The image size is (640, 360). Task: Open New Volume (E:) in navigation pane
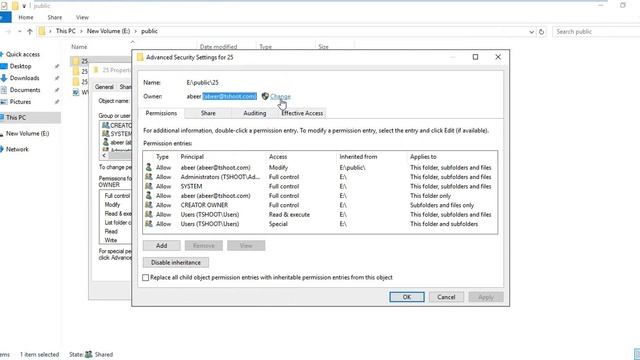point(27,133)
